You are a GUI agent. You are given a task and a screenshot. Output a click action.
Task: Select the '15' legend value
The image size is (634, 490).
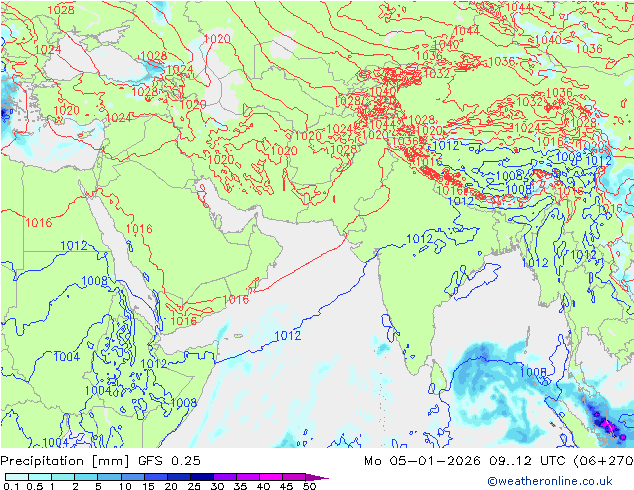[148, 486]
